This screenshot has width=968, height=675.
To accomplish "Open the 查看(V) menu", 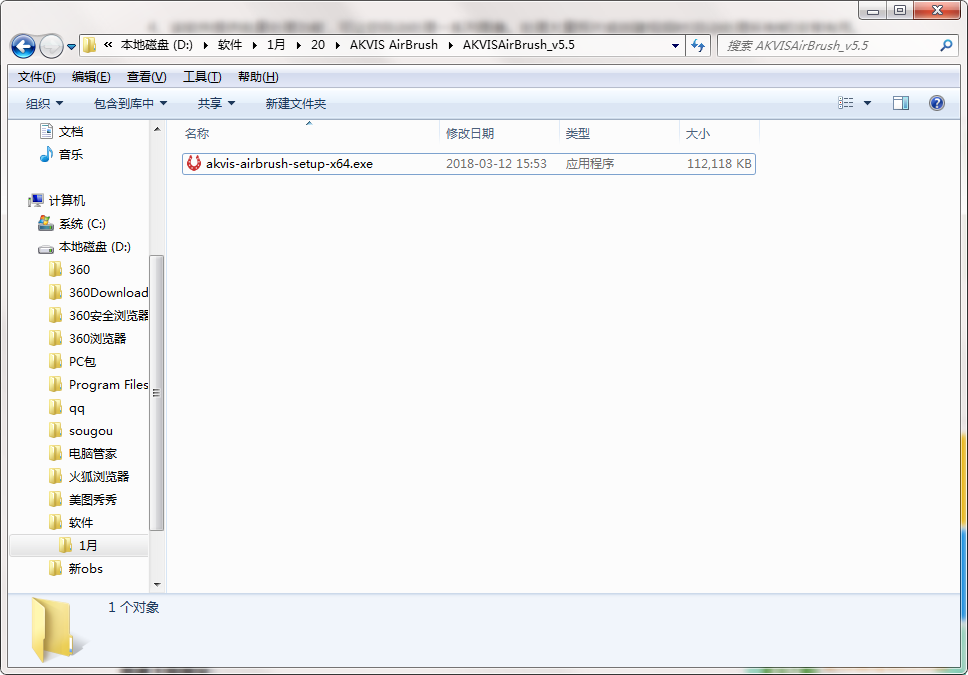I will pyautogui.click(x=146, y=77).
